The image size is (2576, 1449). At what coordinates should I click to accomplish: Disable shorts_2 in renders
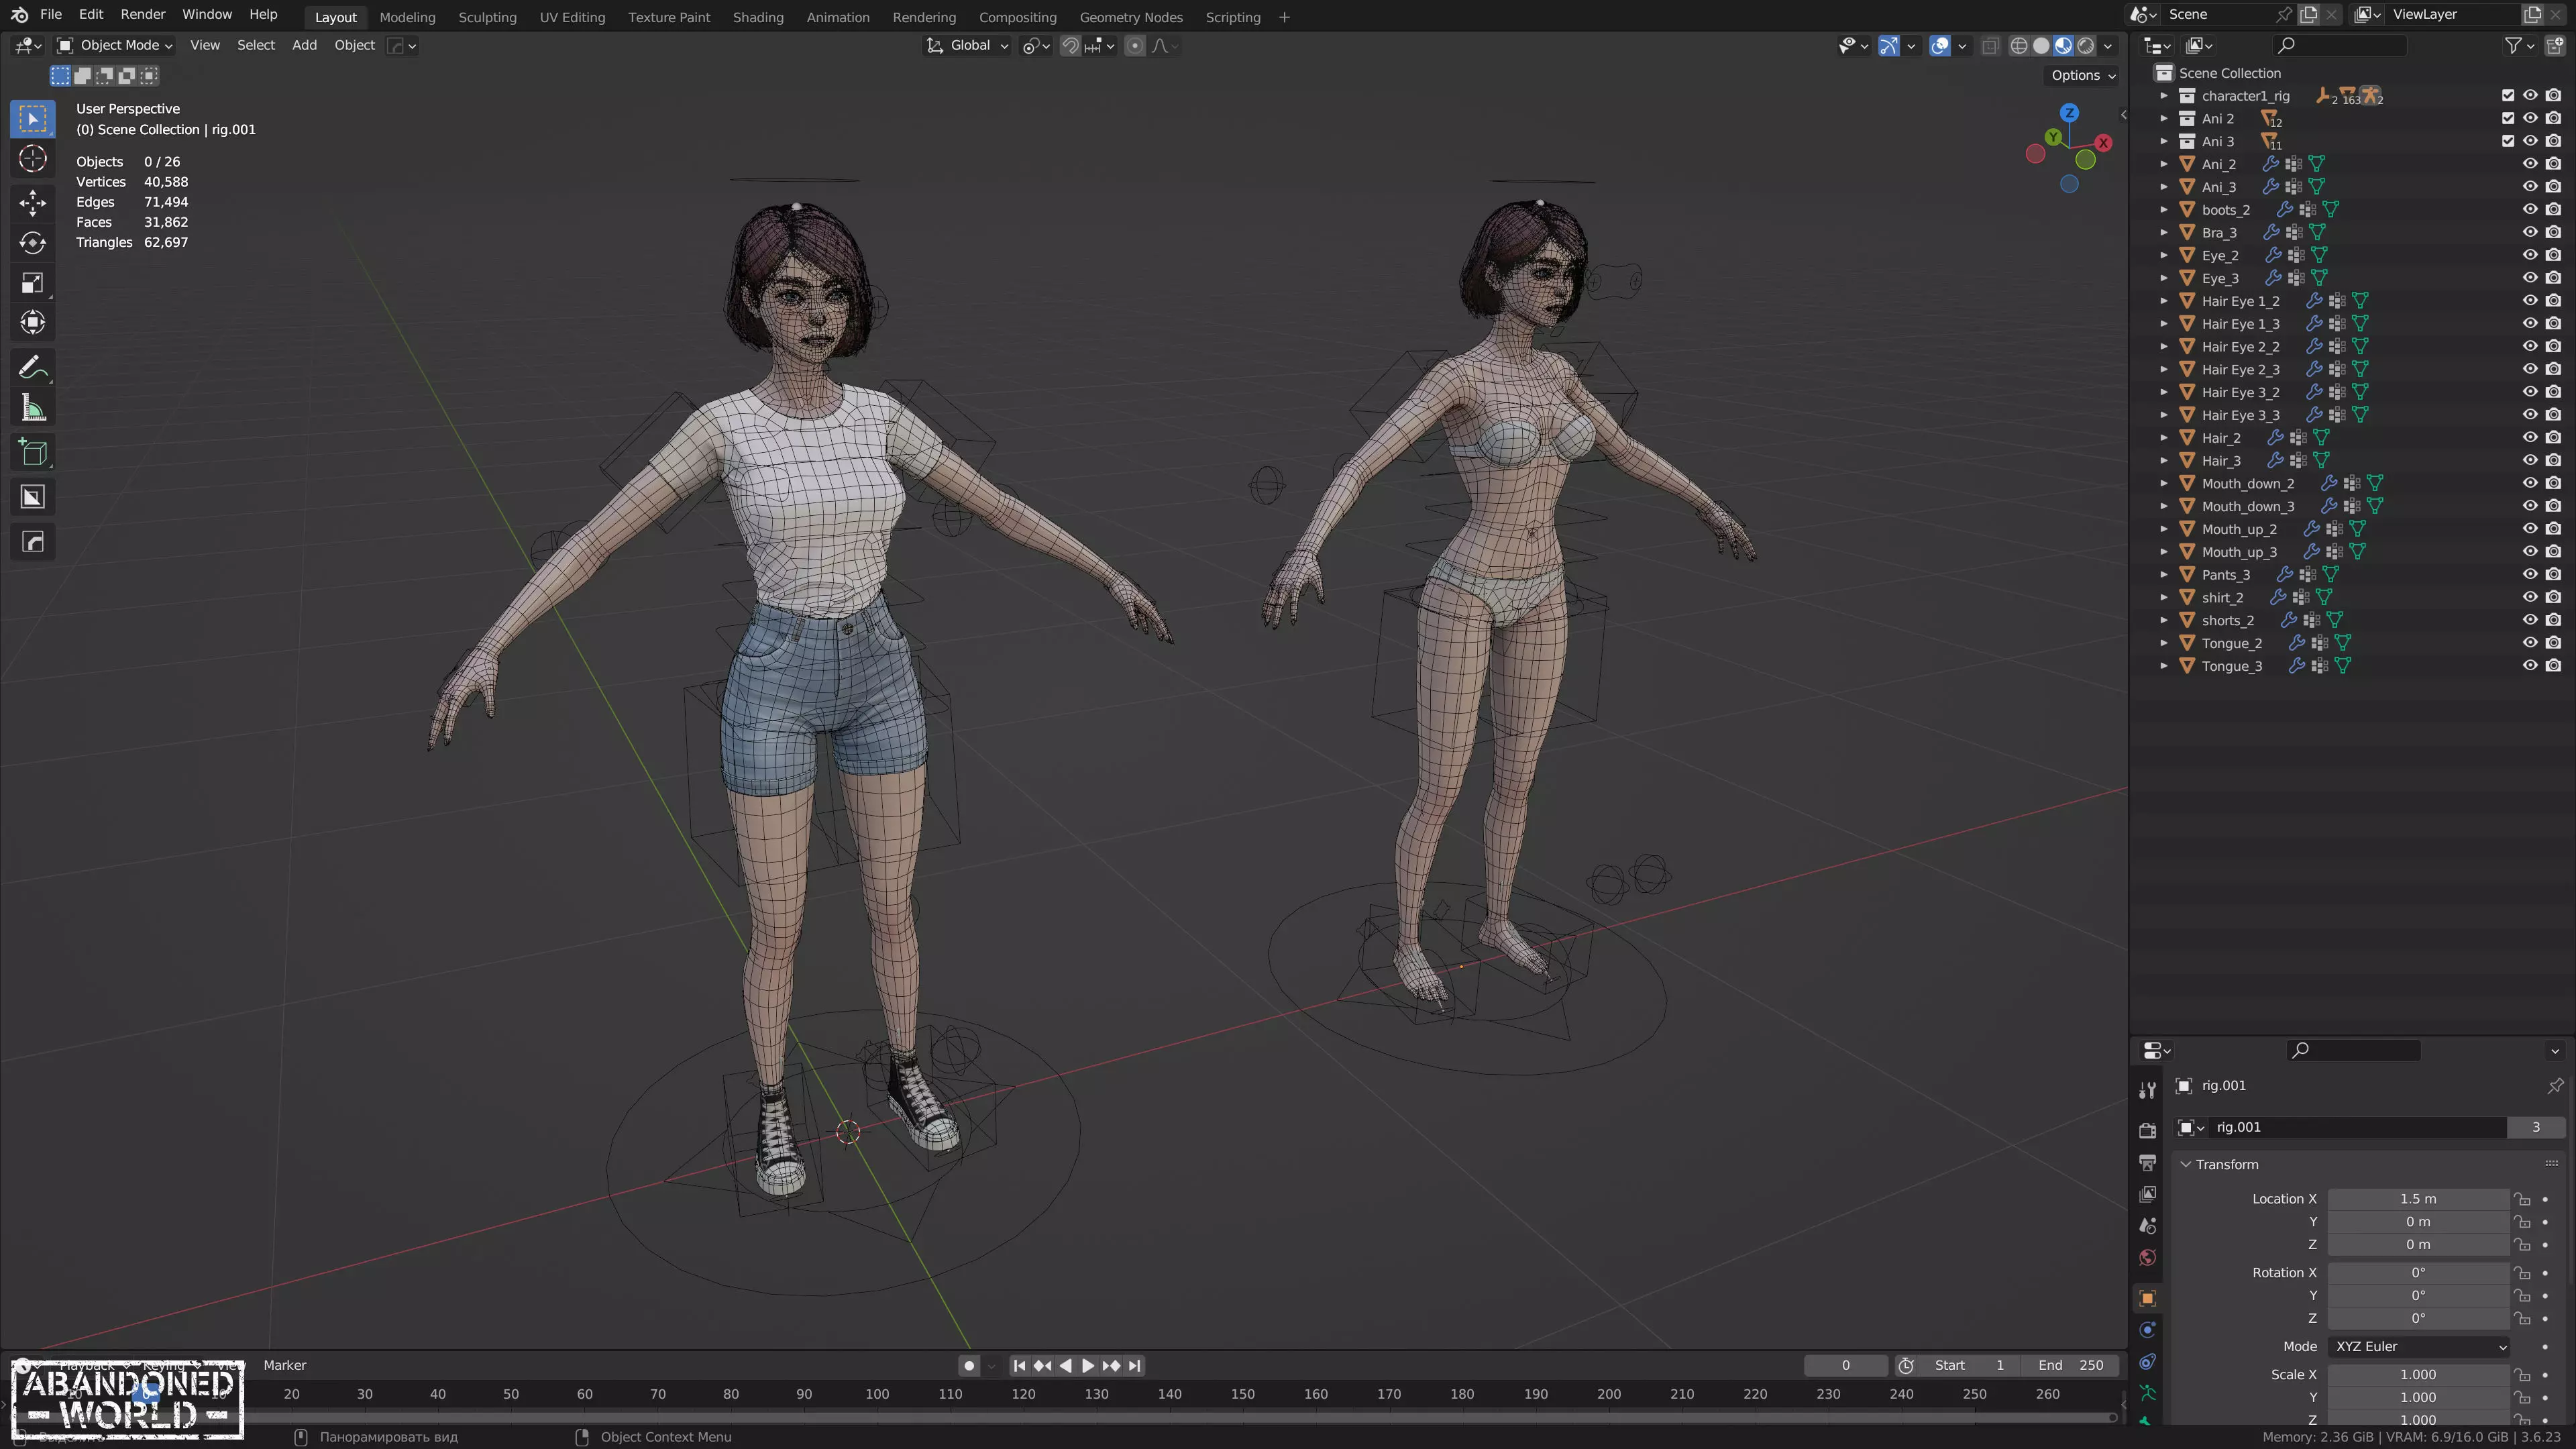pyautogui.click(x=2553, y=620)
